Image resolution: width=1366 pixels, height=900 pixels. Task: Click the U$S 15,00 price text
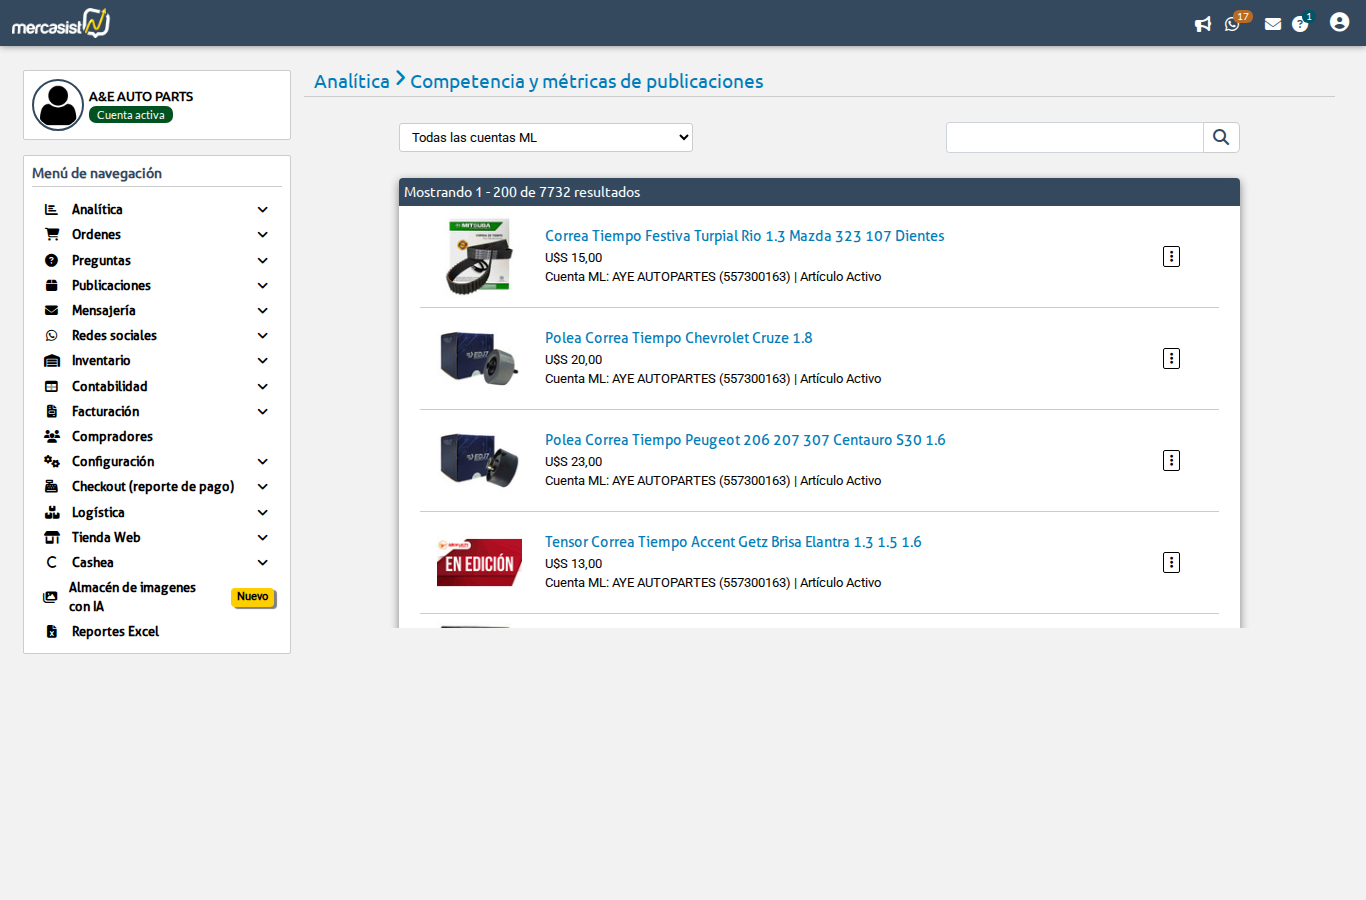click(x=573, y=258)
